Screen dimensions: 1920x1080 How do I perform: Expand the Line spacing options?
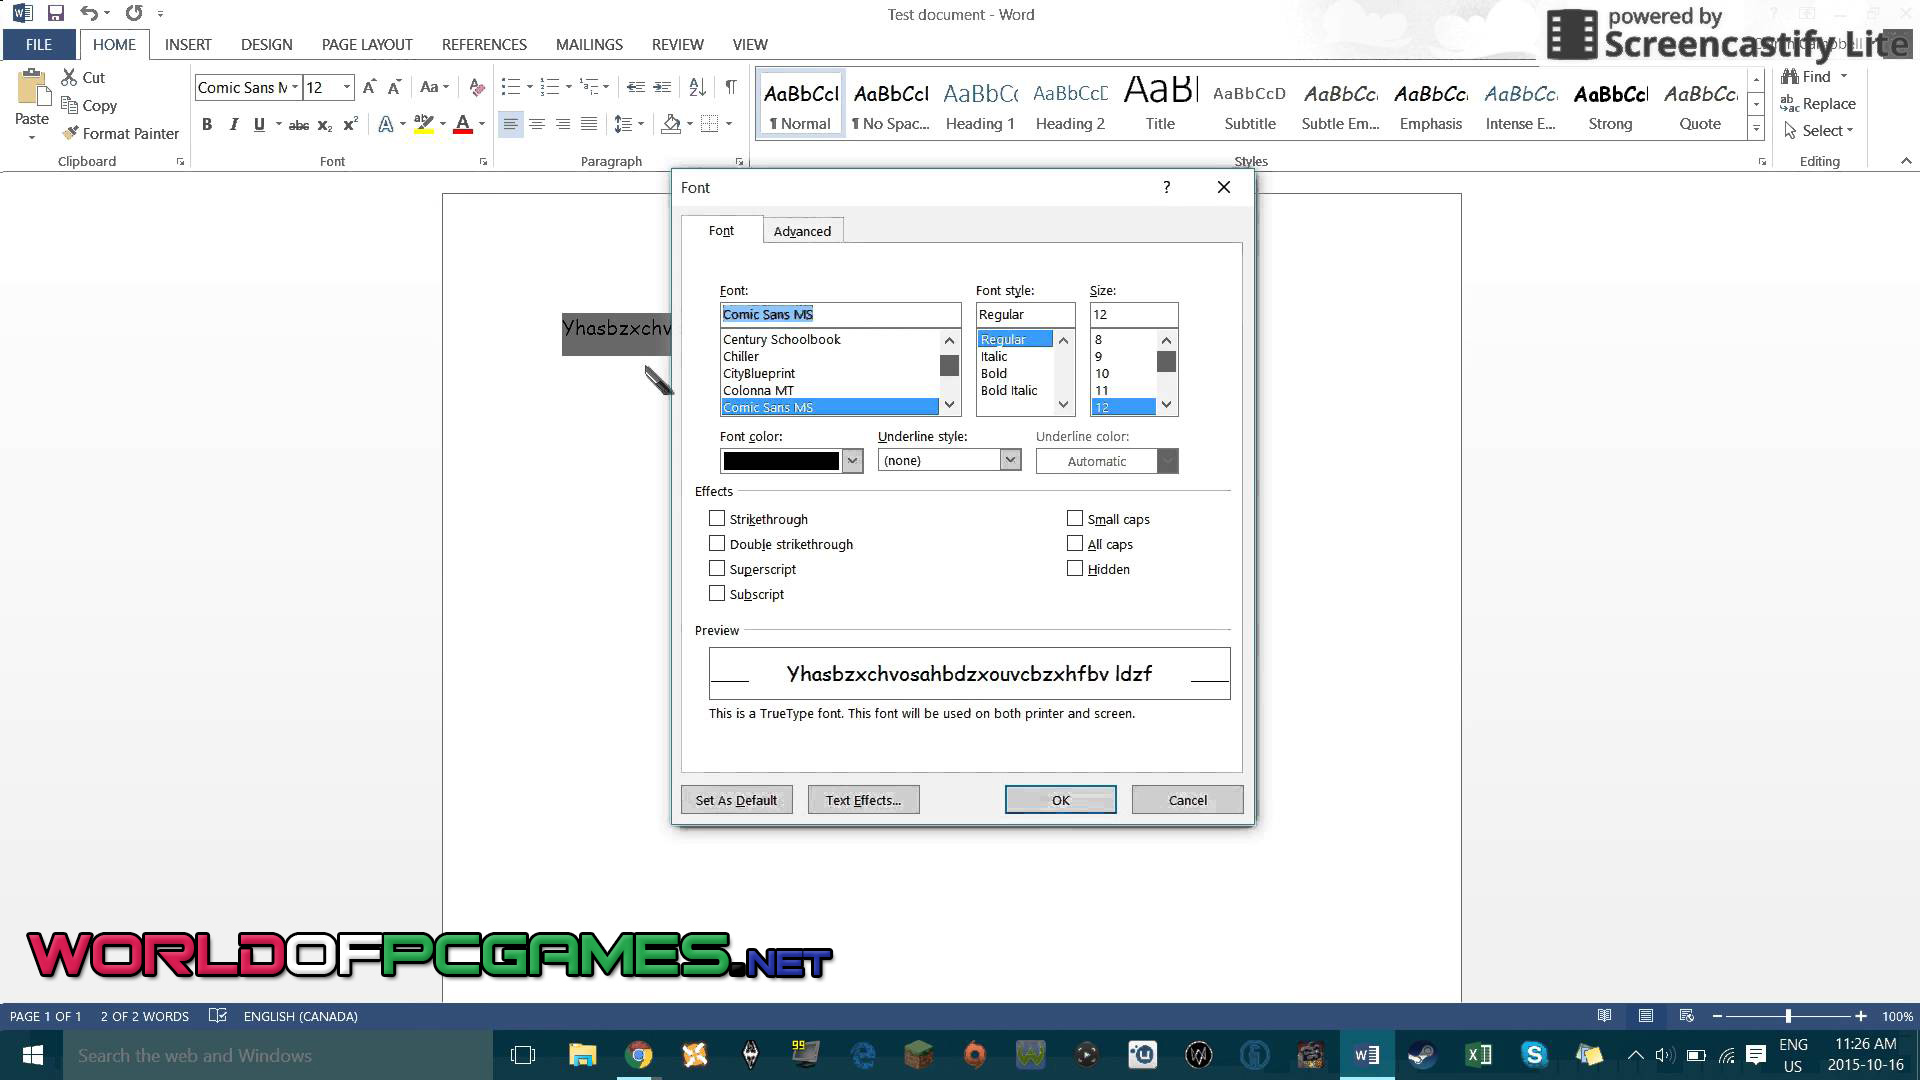628,124
